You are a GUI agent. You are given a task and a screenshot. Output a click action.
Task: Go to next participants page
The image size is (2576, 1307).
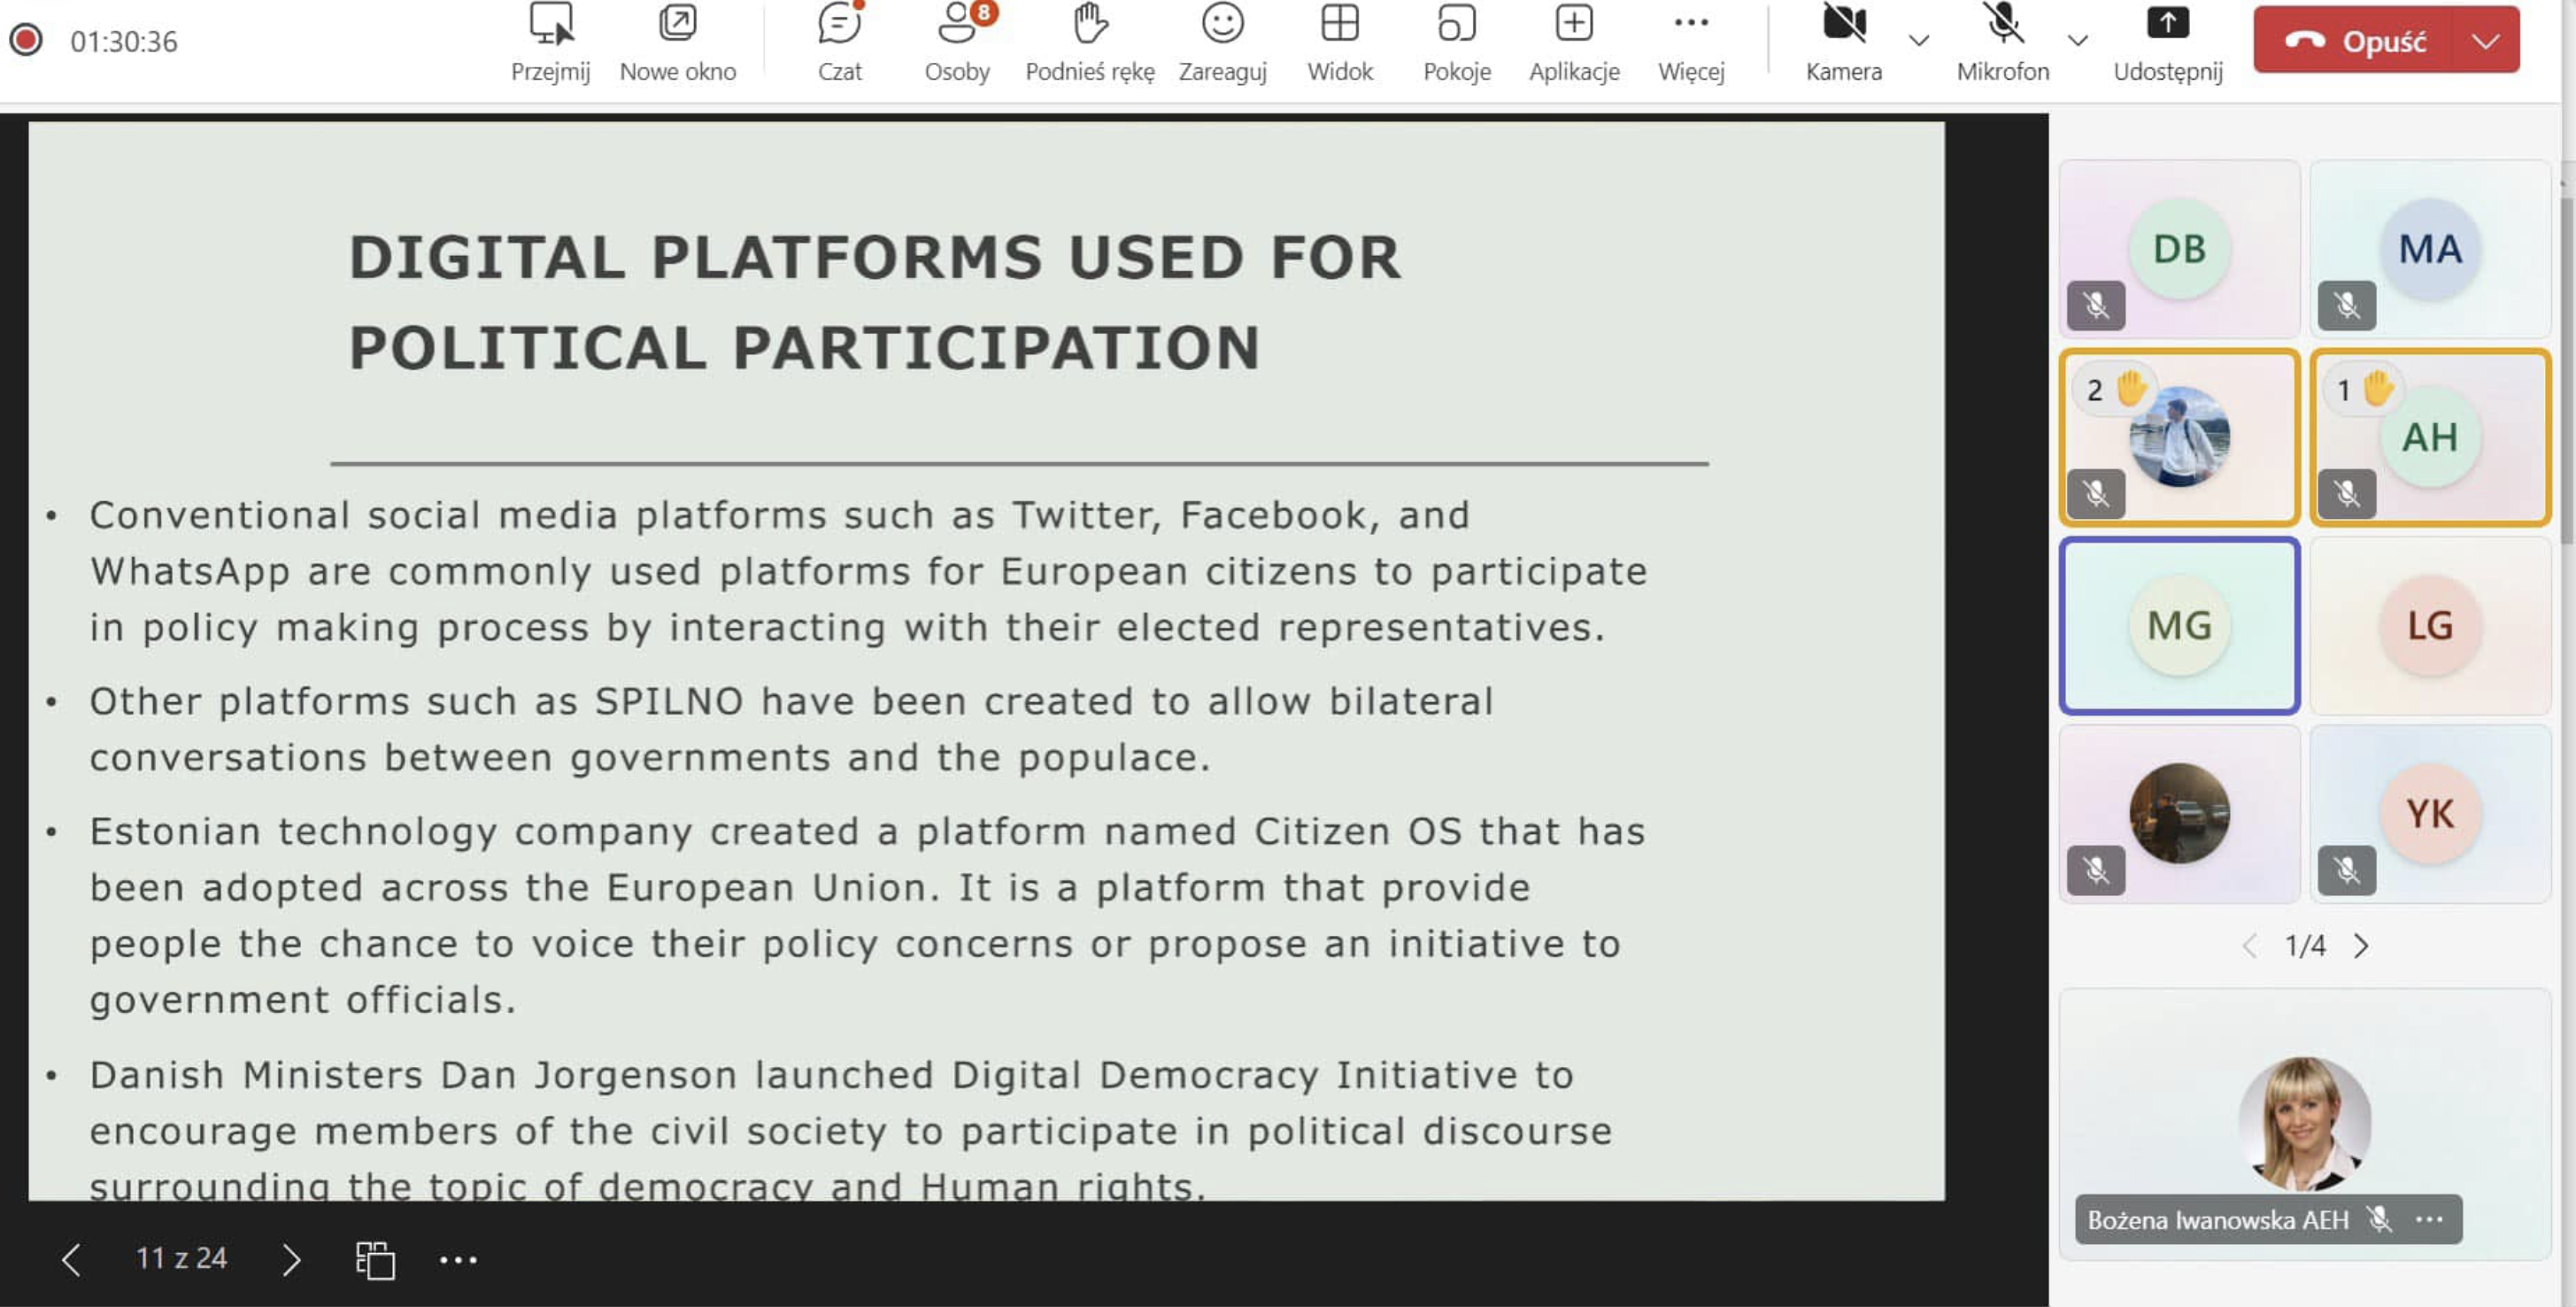pos(2361,946)
